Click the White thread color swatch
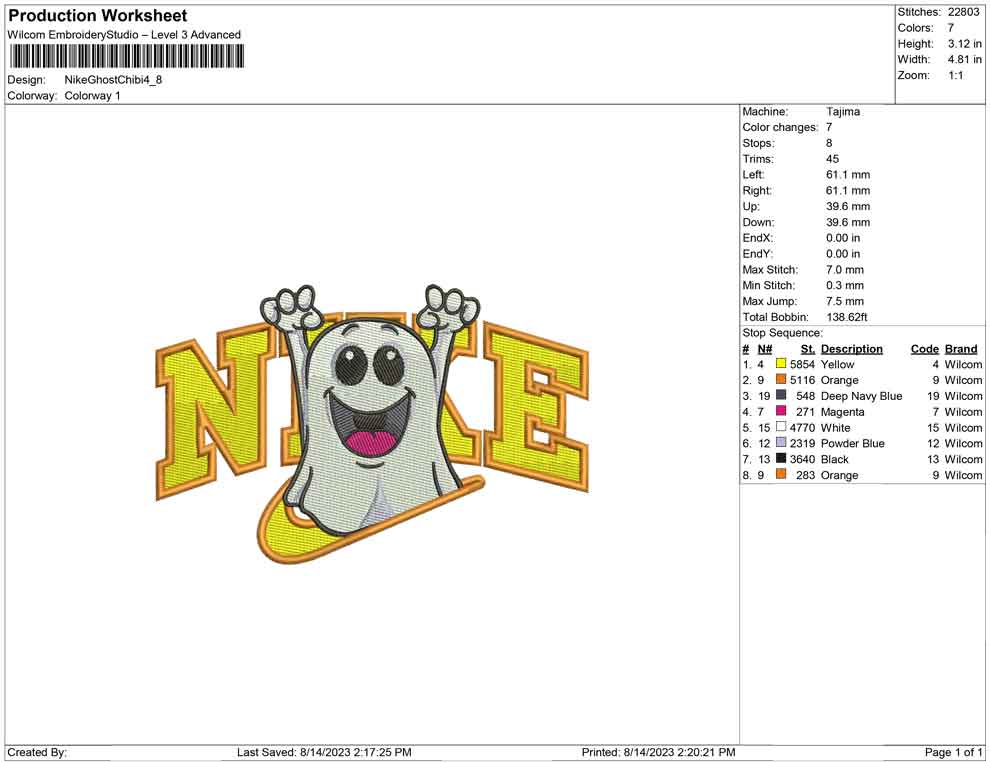Image resolution: width=990 pixels, height=762 pixels. click(x=781, y=427)
